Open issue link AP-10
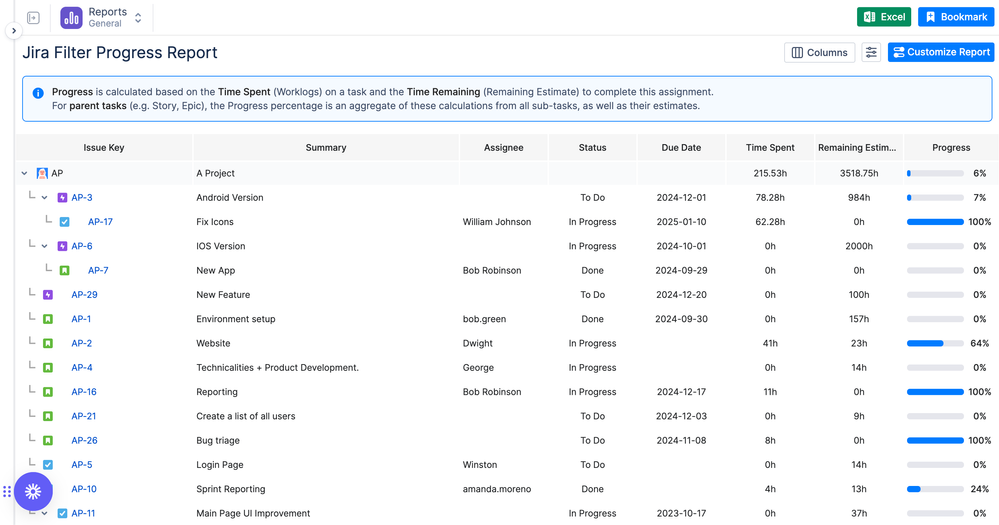Screen dimensions: 999x525 click(x=84, y=489)
